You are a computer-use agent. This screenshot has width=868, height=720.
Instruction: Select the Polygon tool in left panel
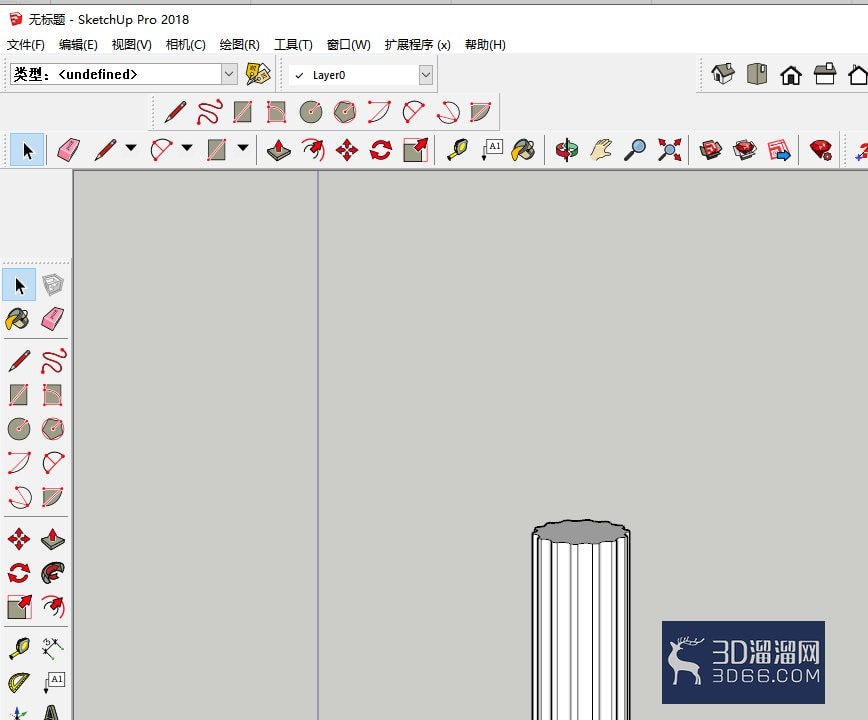[53, 429]
